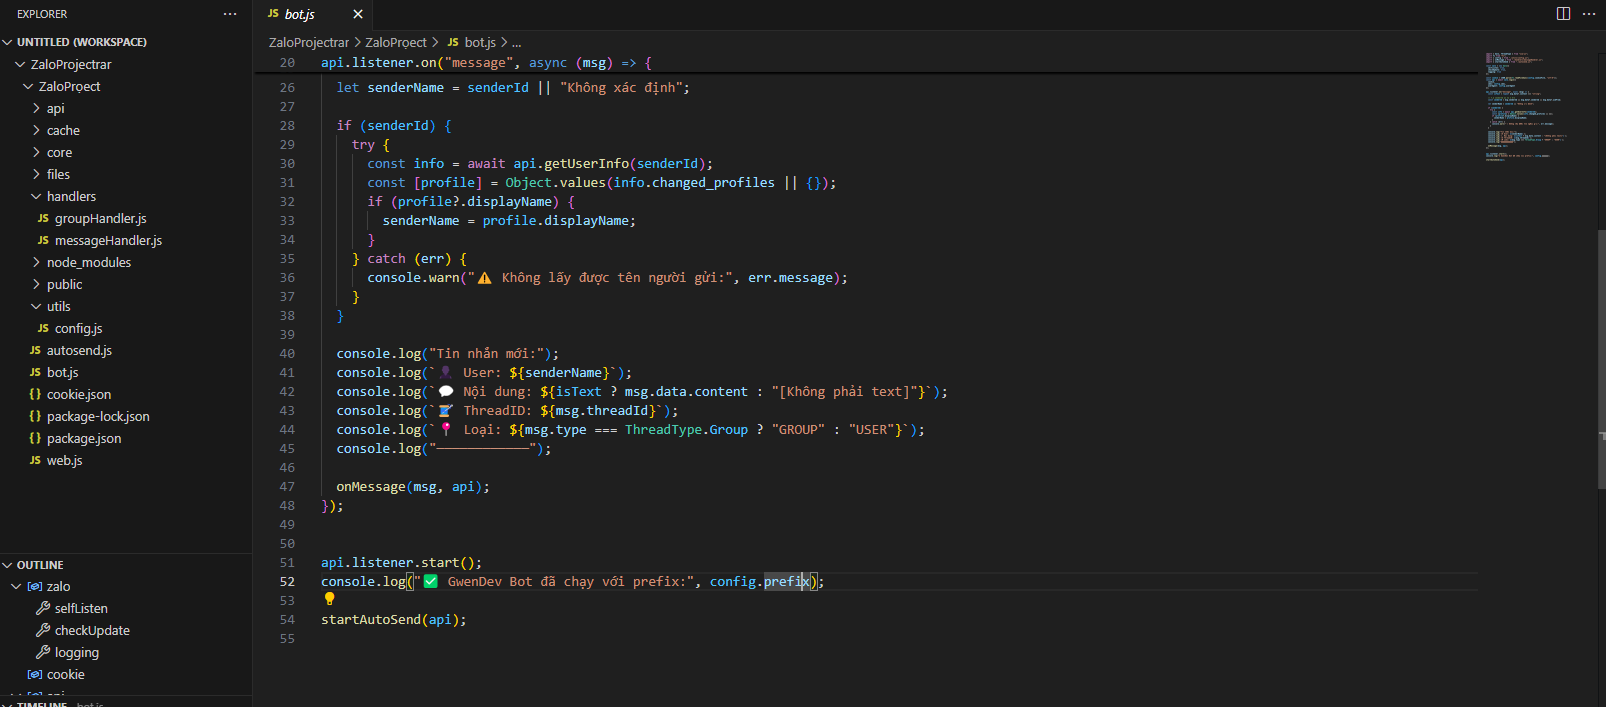
Task: Open the breadcrumb ellipsis symbol picker
Action: click(516, 42)
